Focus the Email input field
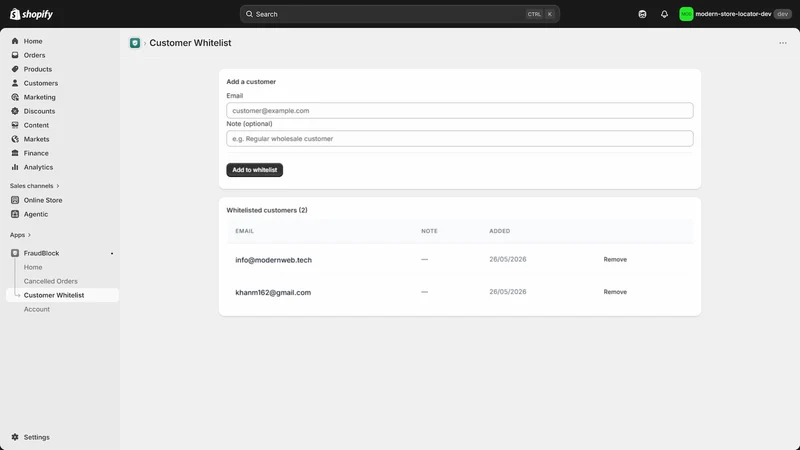The image size is (800, 450). tap(460, 110)
